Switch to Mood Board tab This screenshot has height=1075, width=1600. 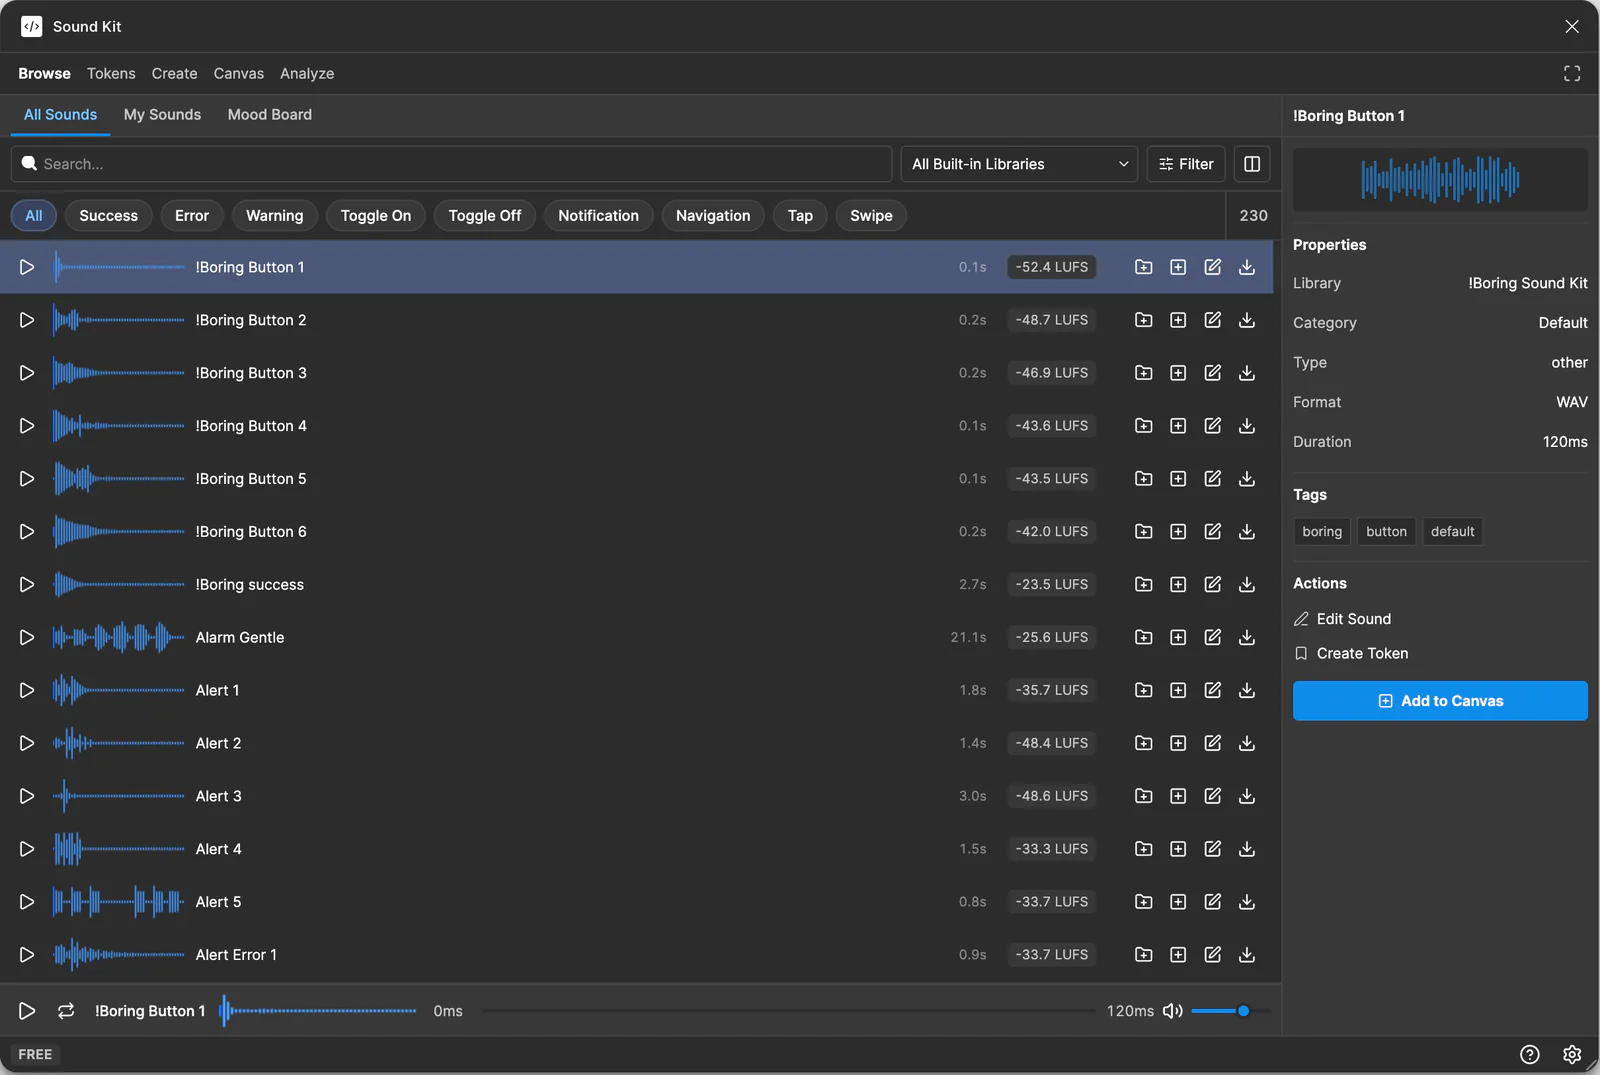coord(270,115)
